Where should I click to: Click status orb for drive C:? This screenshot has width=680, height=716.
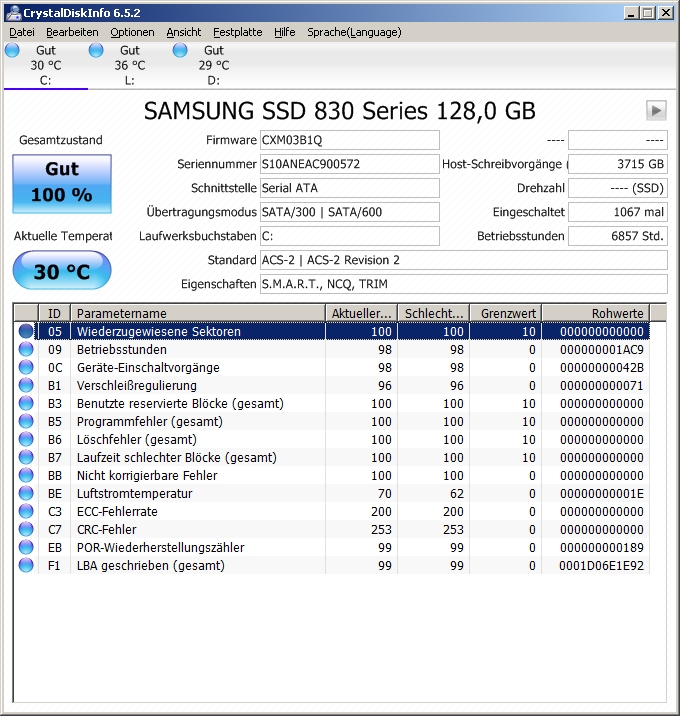(12, 50)
